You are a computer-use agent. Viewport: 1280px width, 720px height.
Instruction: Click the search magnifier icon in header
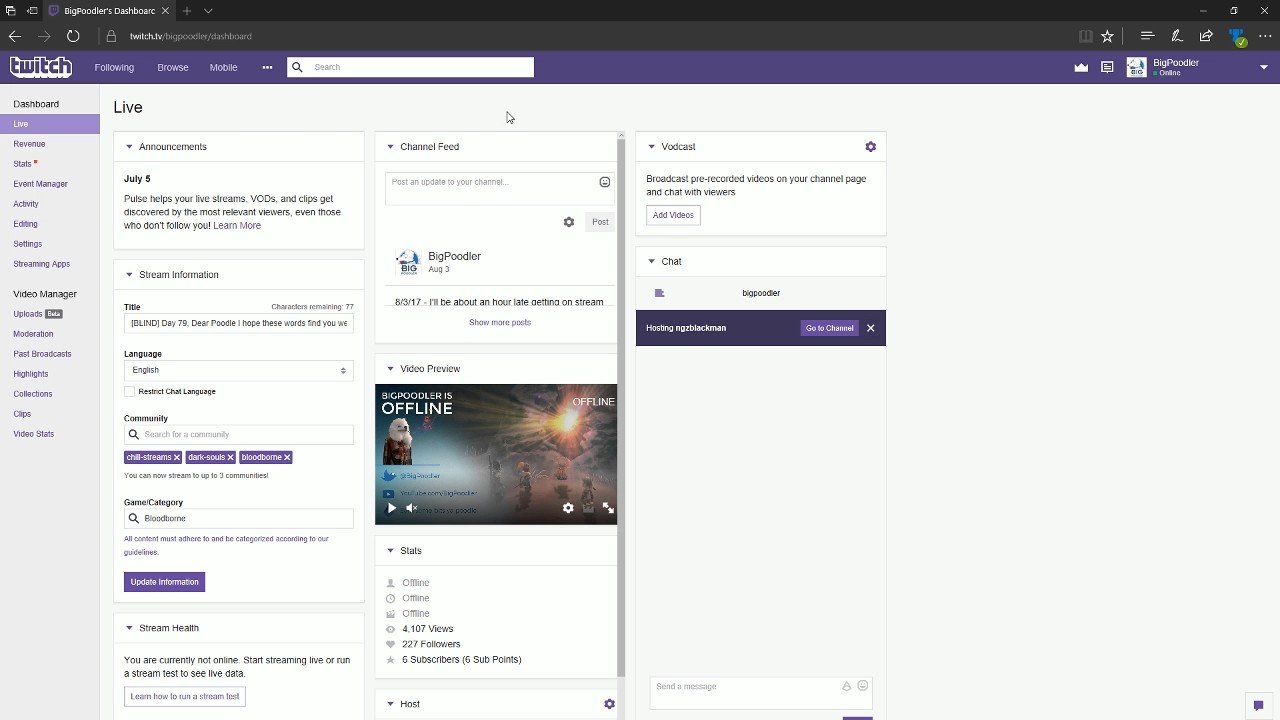click(x=297, y=67)
